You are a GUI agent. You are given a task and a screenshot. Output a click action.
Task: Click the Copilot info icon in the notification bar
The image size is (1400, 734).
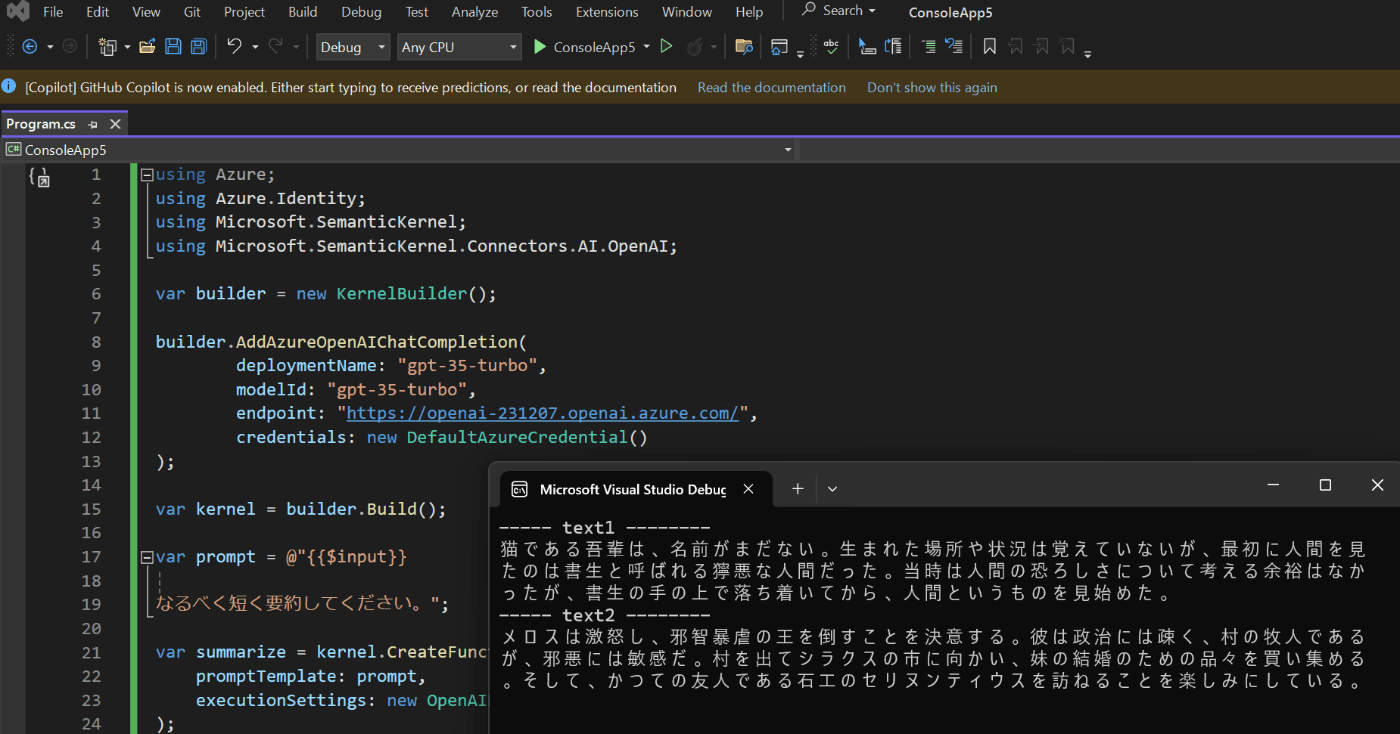9,87
